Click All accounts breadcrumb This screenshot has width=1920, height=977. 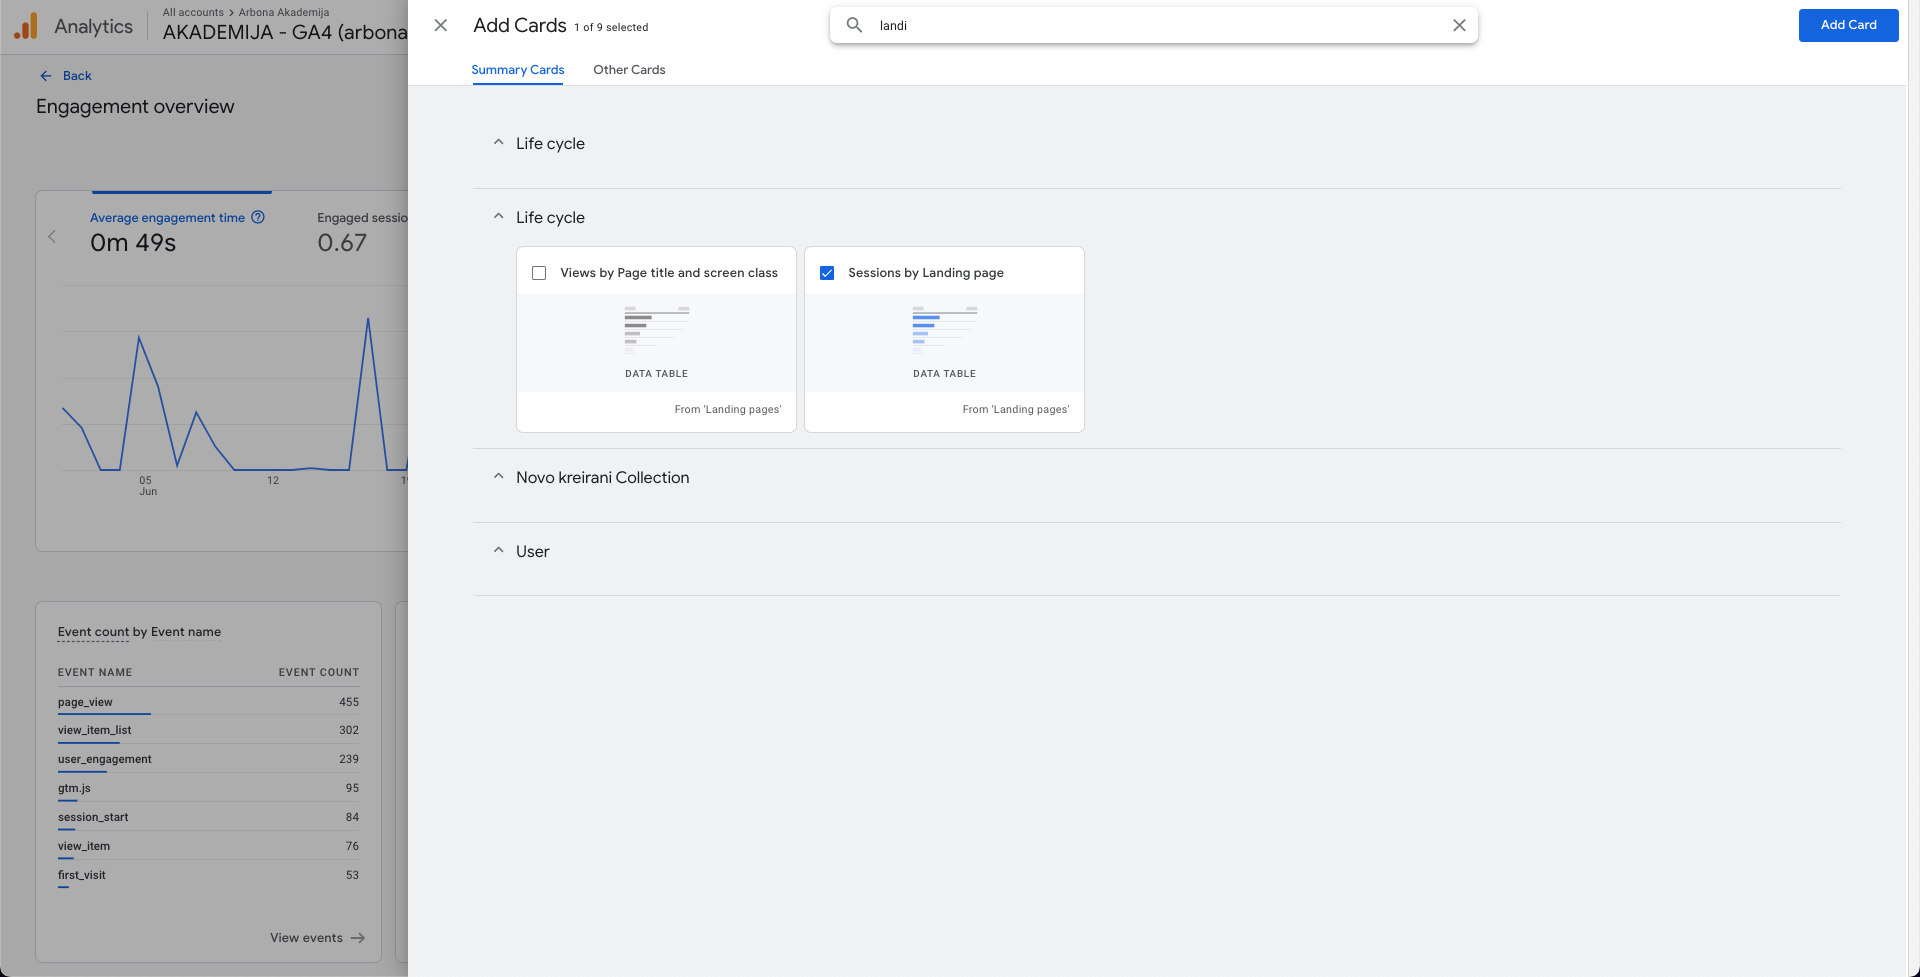(x=193, y=13)
